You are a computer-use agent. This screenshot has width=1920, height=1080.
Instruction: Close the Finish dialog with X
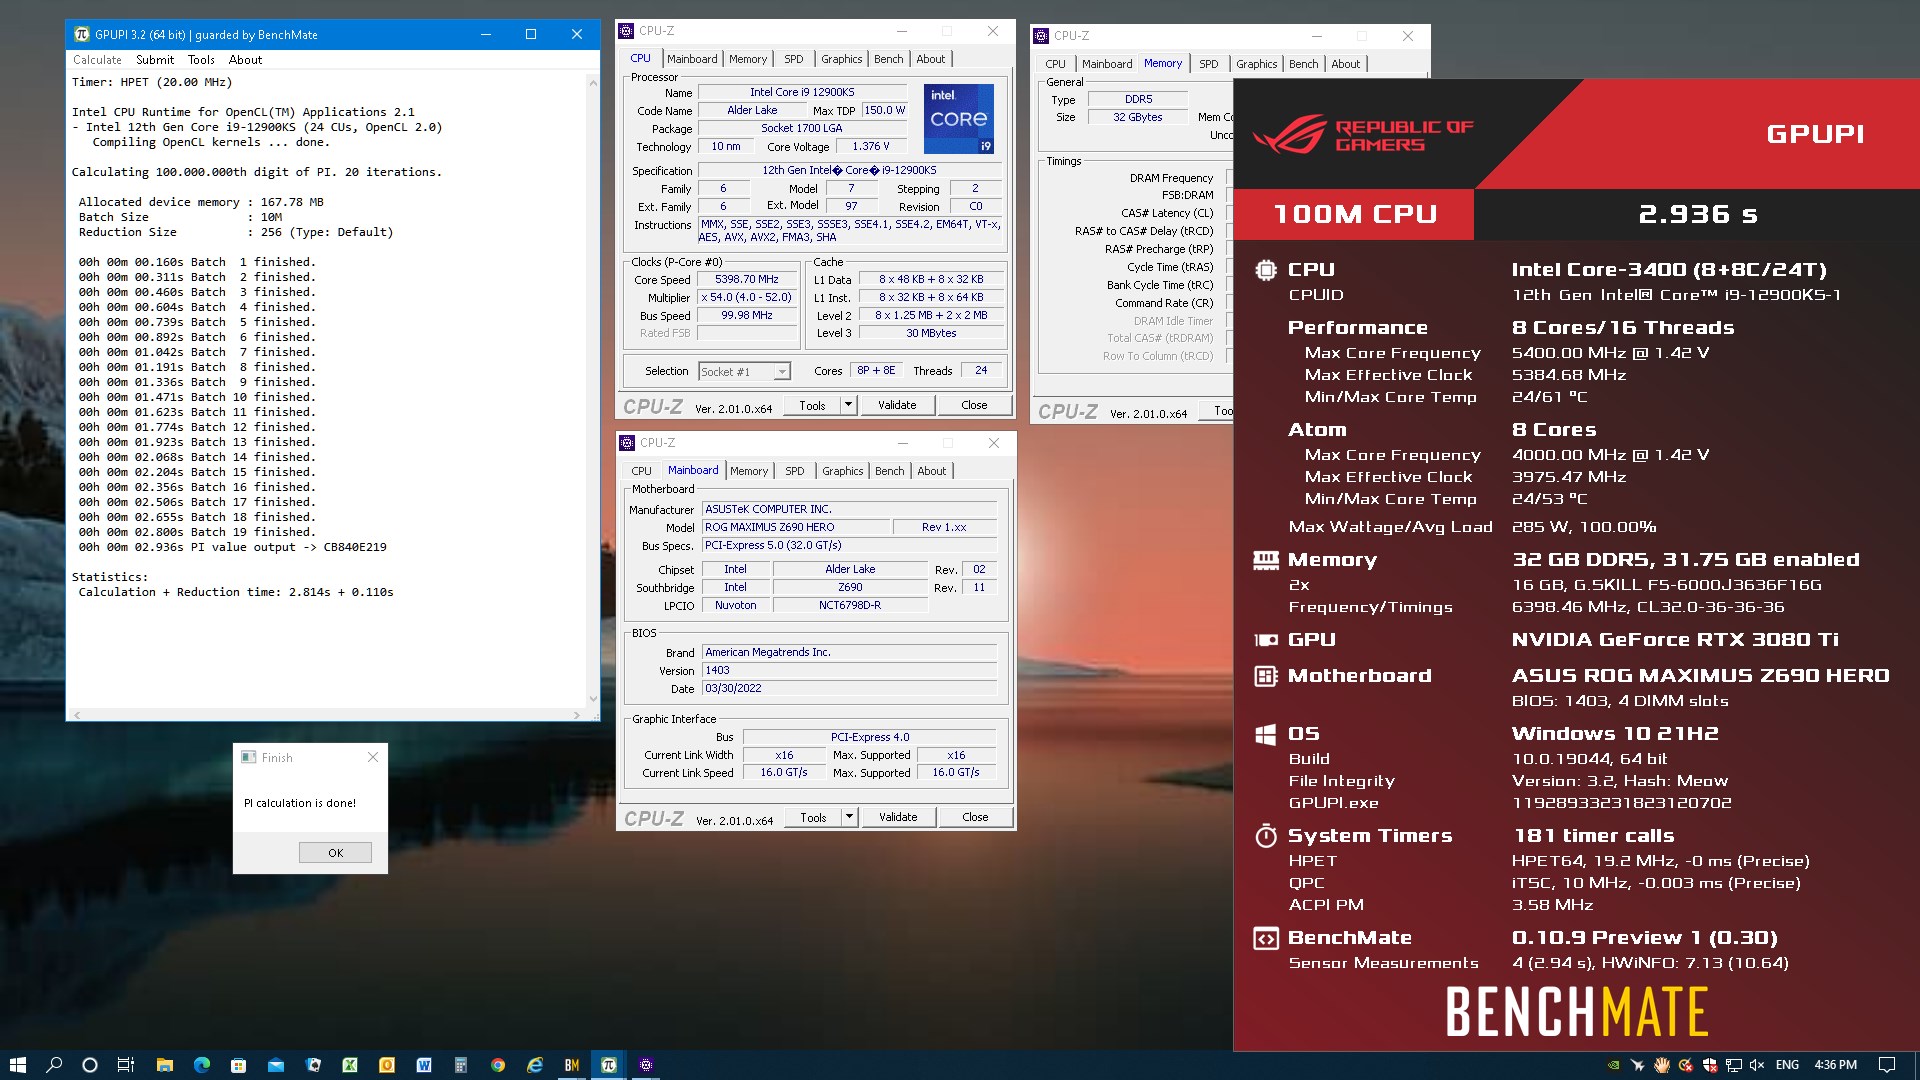373,757
